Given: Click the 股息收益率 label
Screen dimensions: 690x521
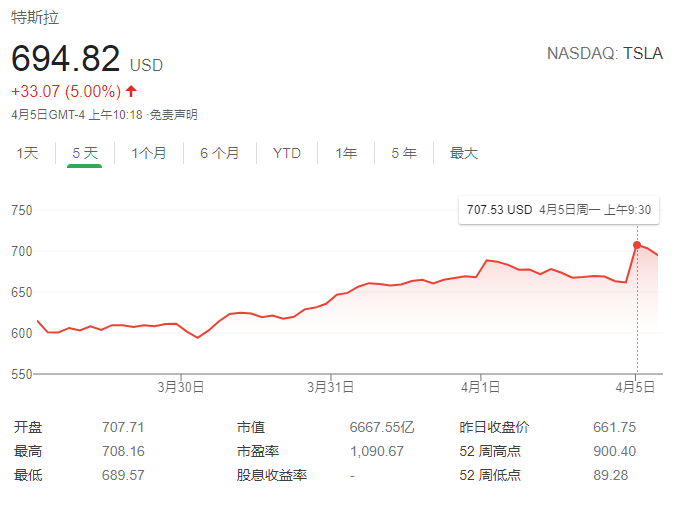Looking at the screenshot, I should (272, 475).
